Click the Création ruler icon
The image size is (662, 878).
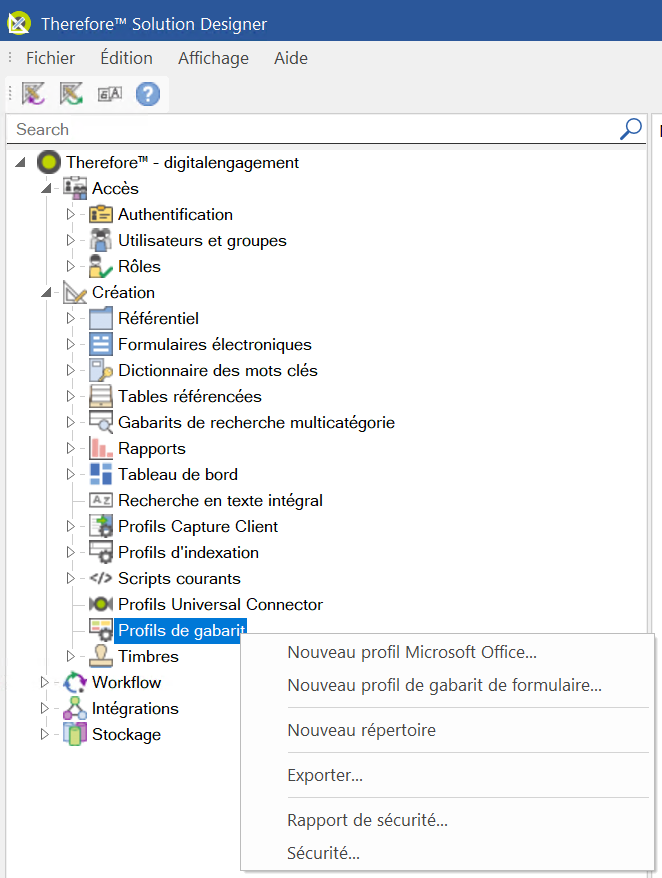pos(75,292)
